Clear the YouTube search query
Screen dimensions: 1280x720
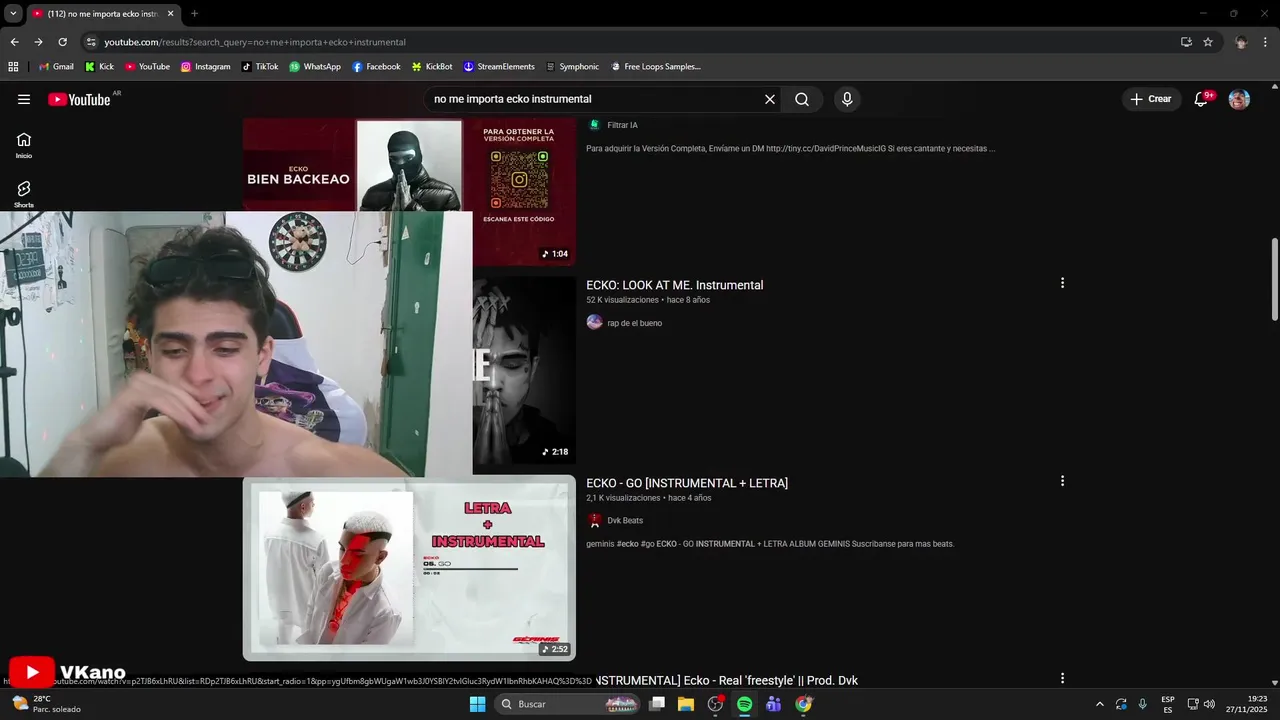[x=770, y=99]
